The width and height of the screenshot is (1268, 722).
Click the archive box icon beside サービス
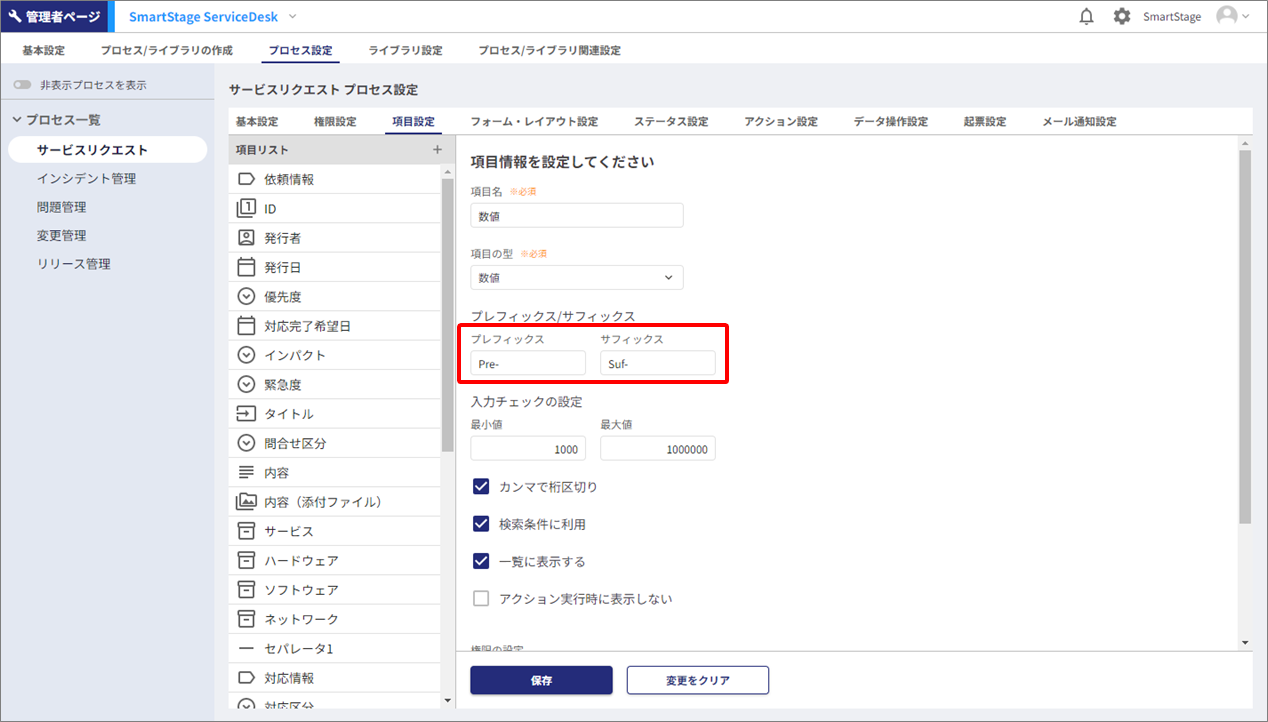[x=246, y=531]
